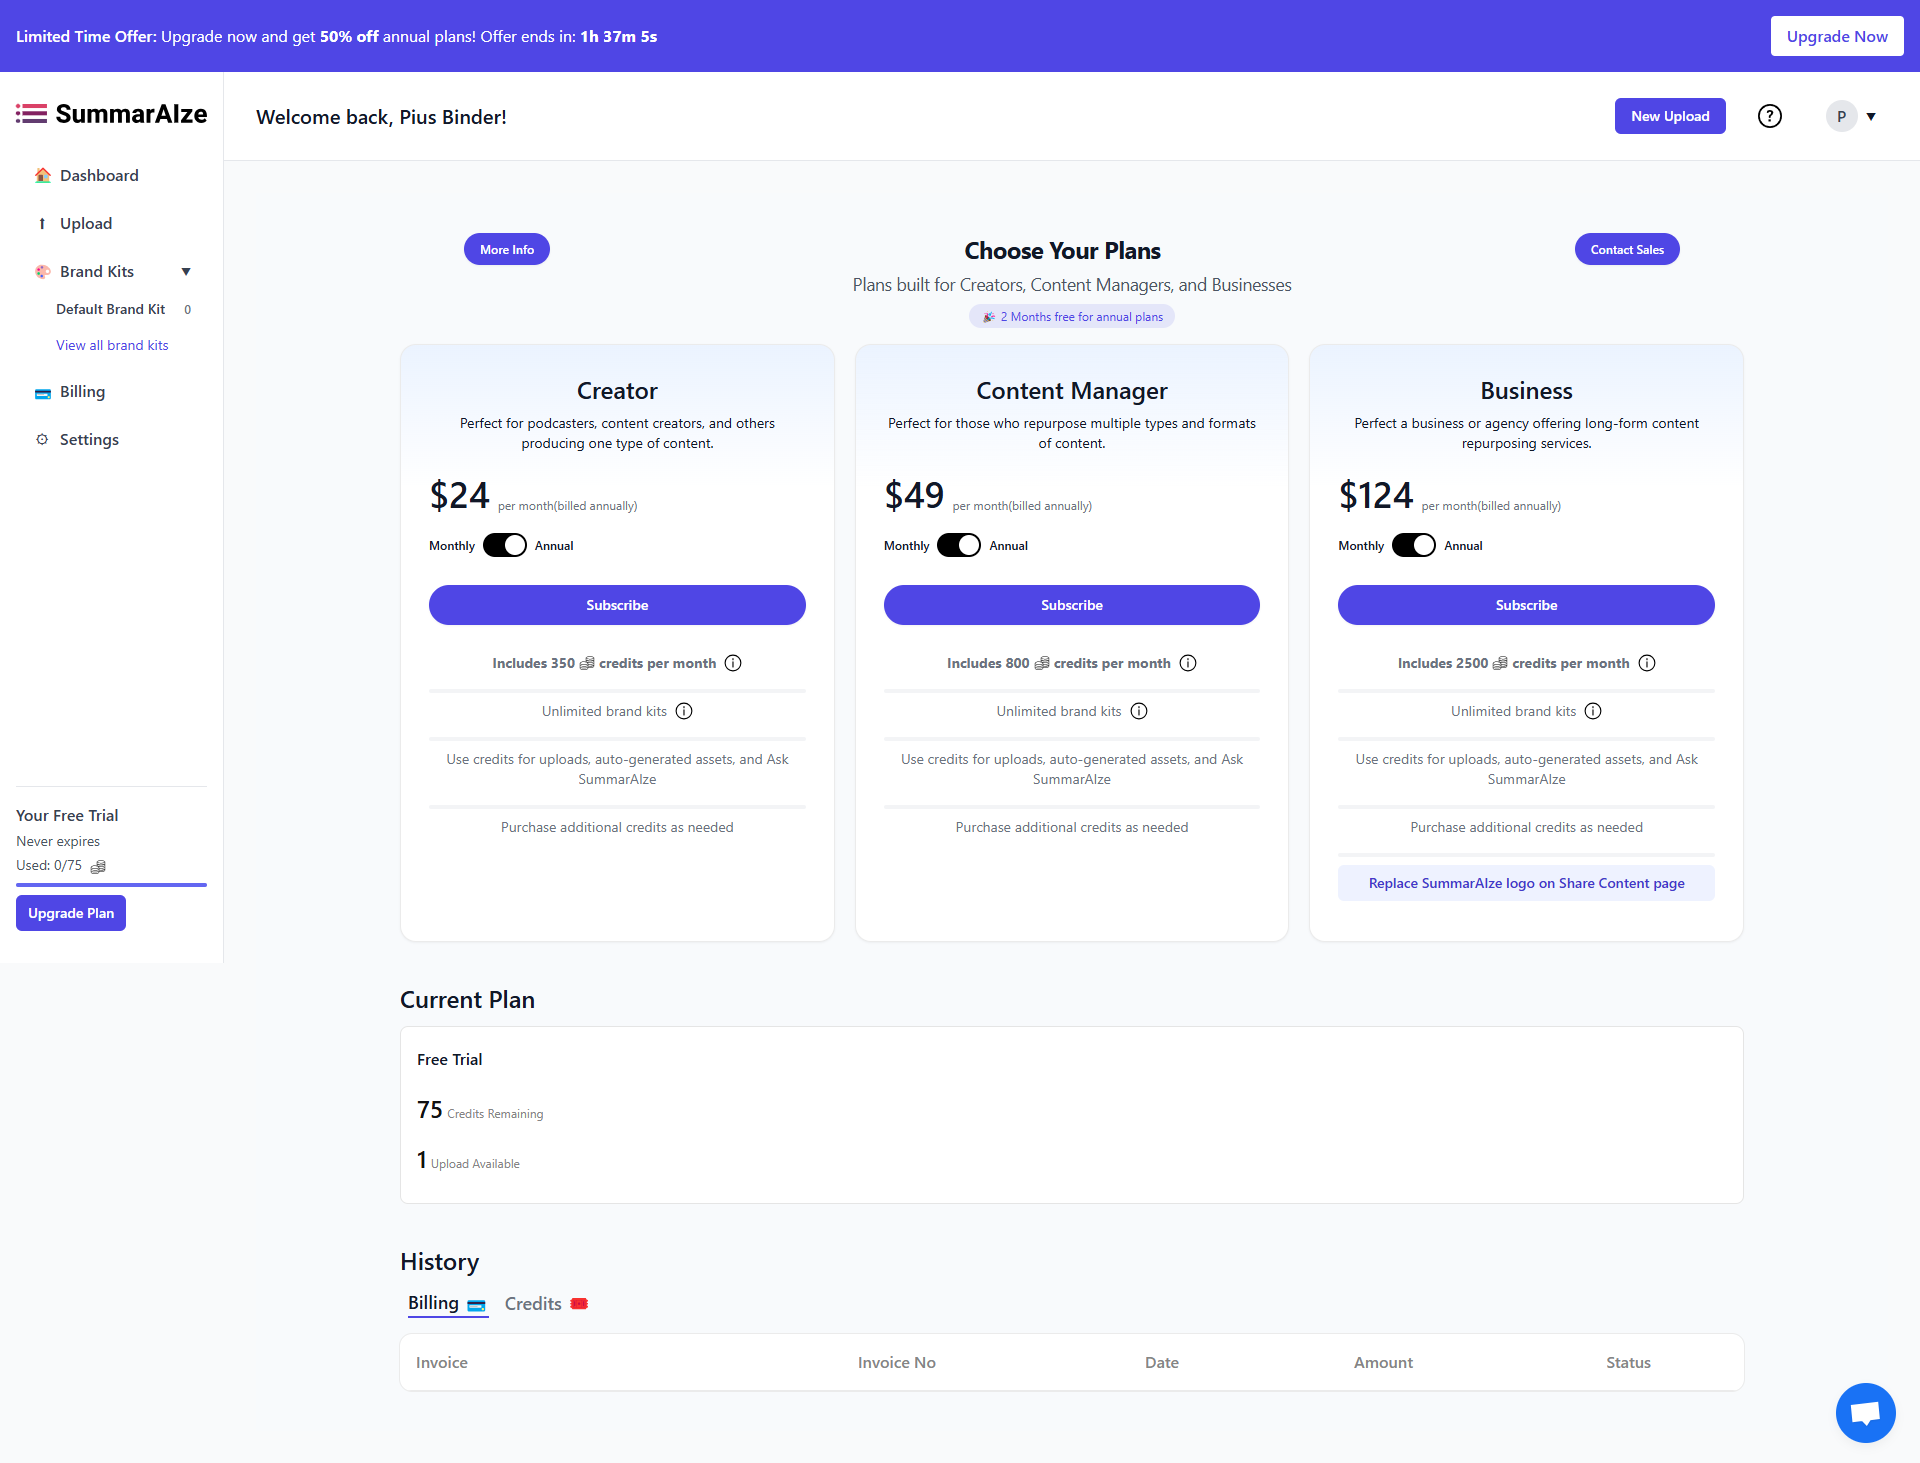Click the Settings gear icon
The height and width of the screenshot is (1463, 1920).
(42, 439)
